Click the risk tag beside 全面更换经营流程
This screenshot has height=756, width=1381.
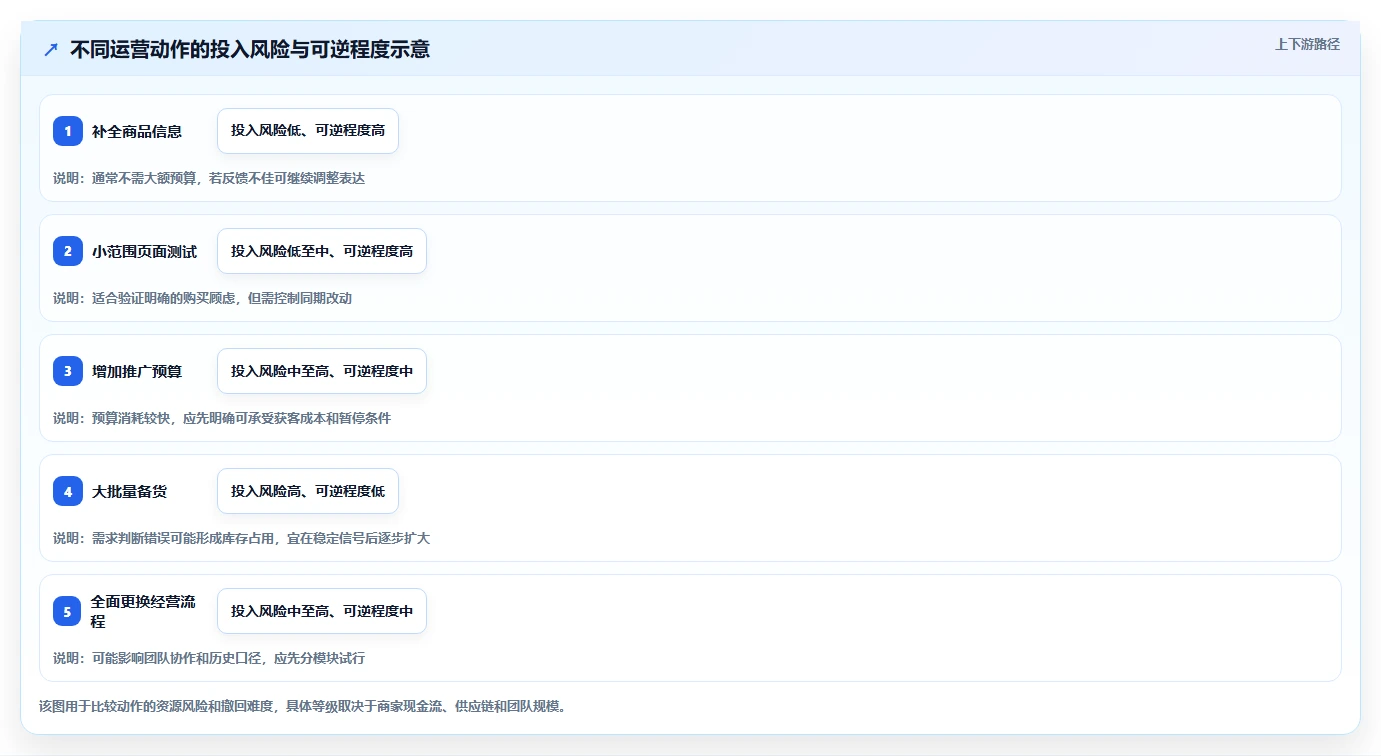pos(322,611)
